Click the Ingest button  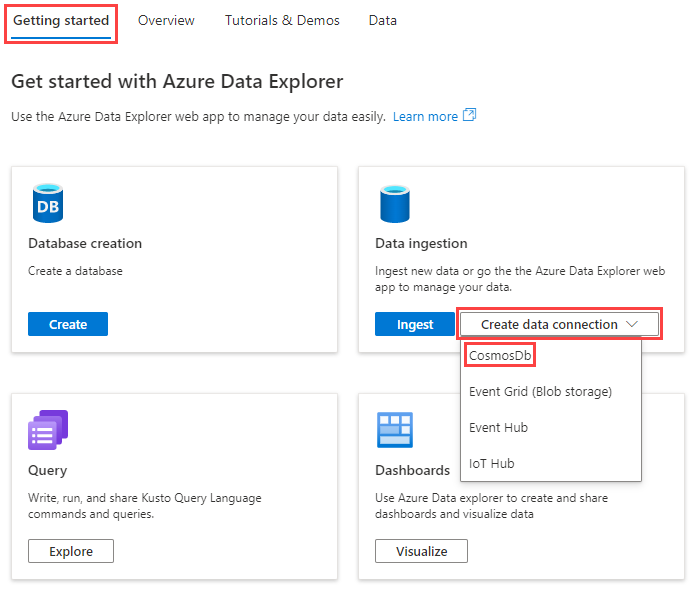(x=414, y=324)
